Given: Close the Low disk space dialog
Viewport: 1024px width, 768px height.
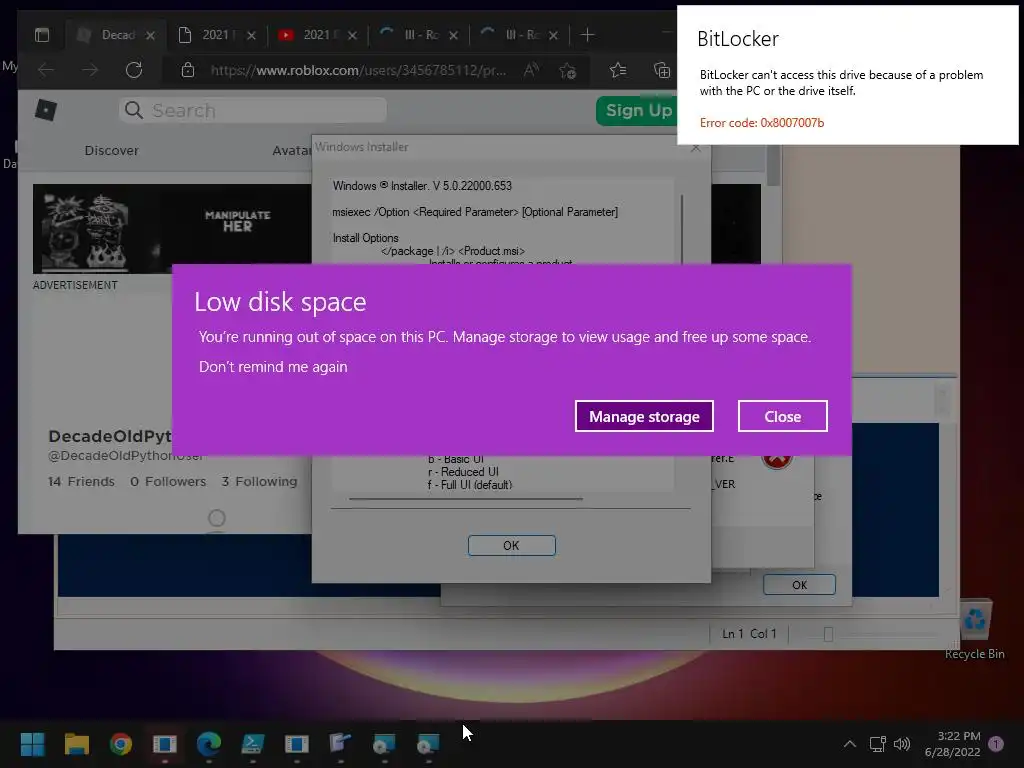Looking at the screenshot, I should [782, 416].
